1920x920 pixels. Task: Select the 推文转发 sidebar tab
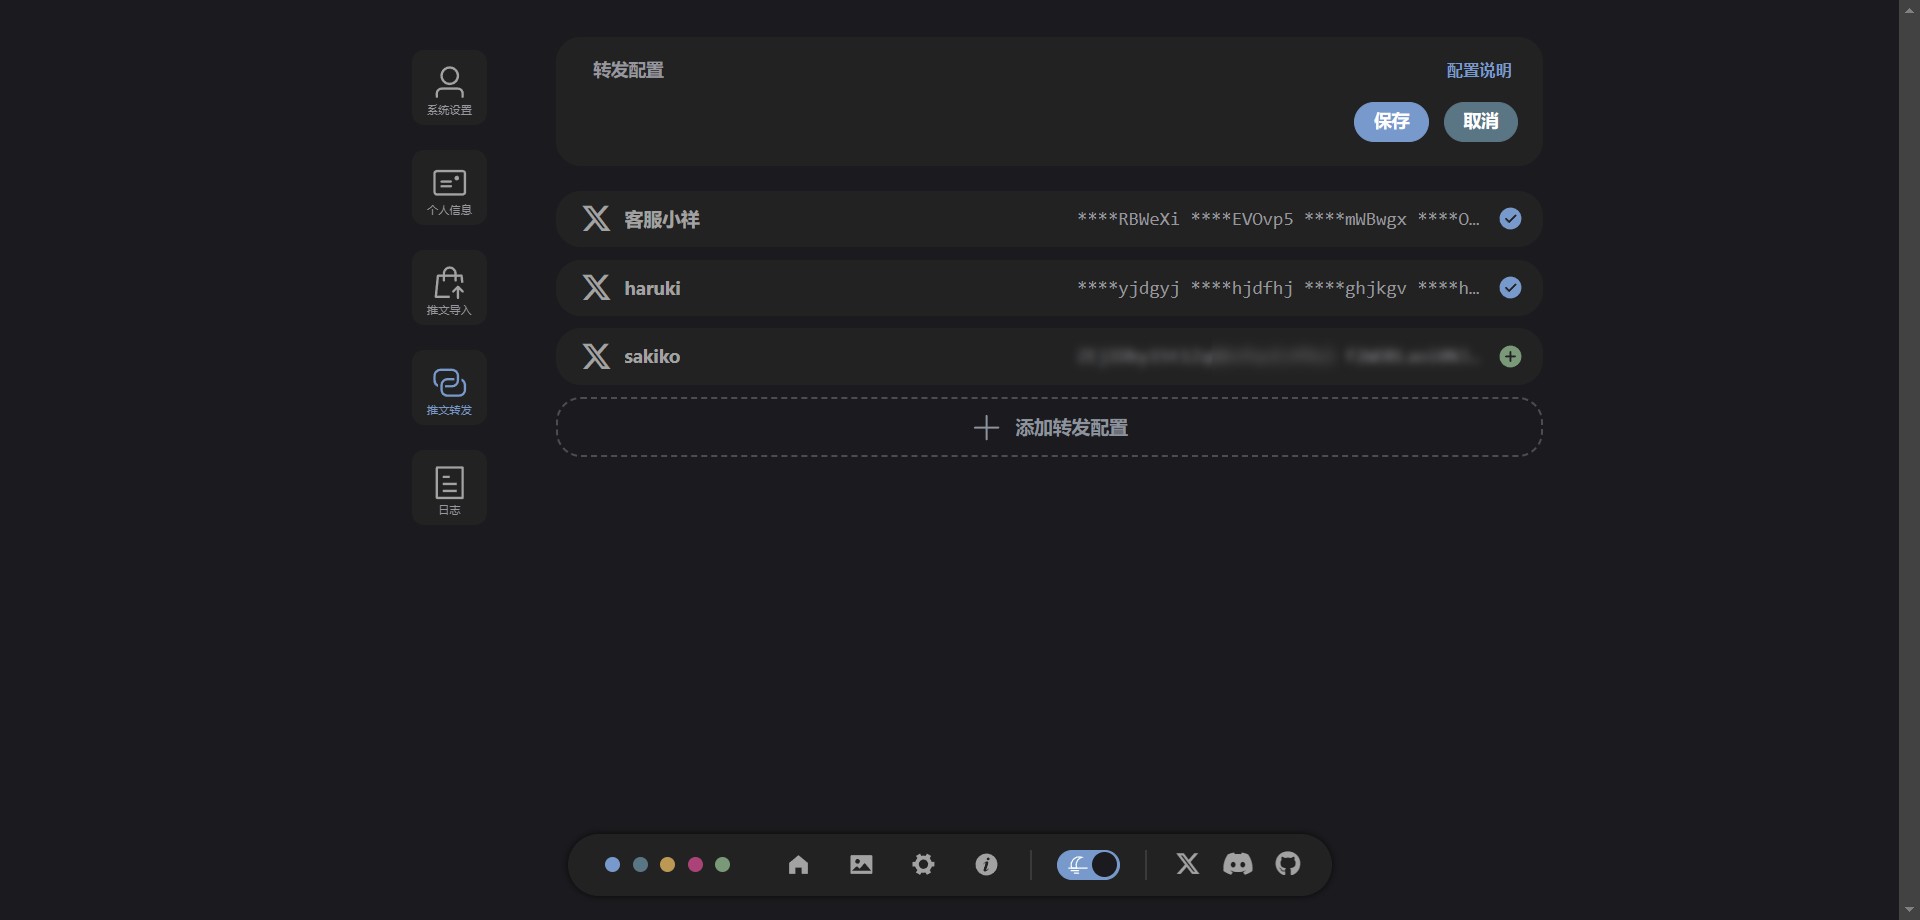click(x=449, y=388)
